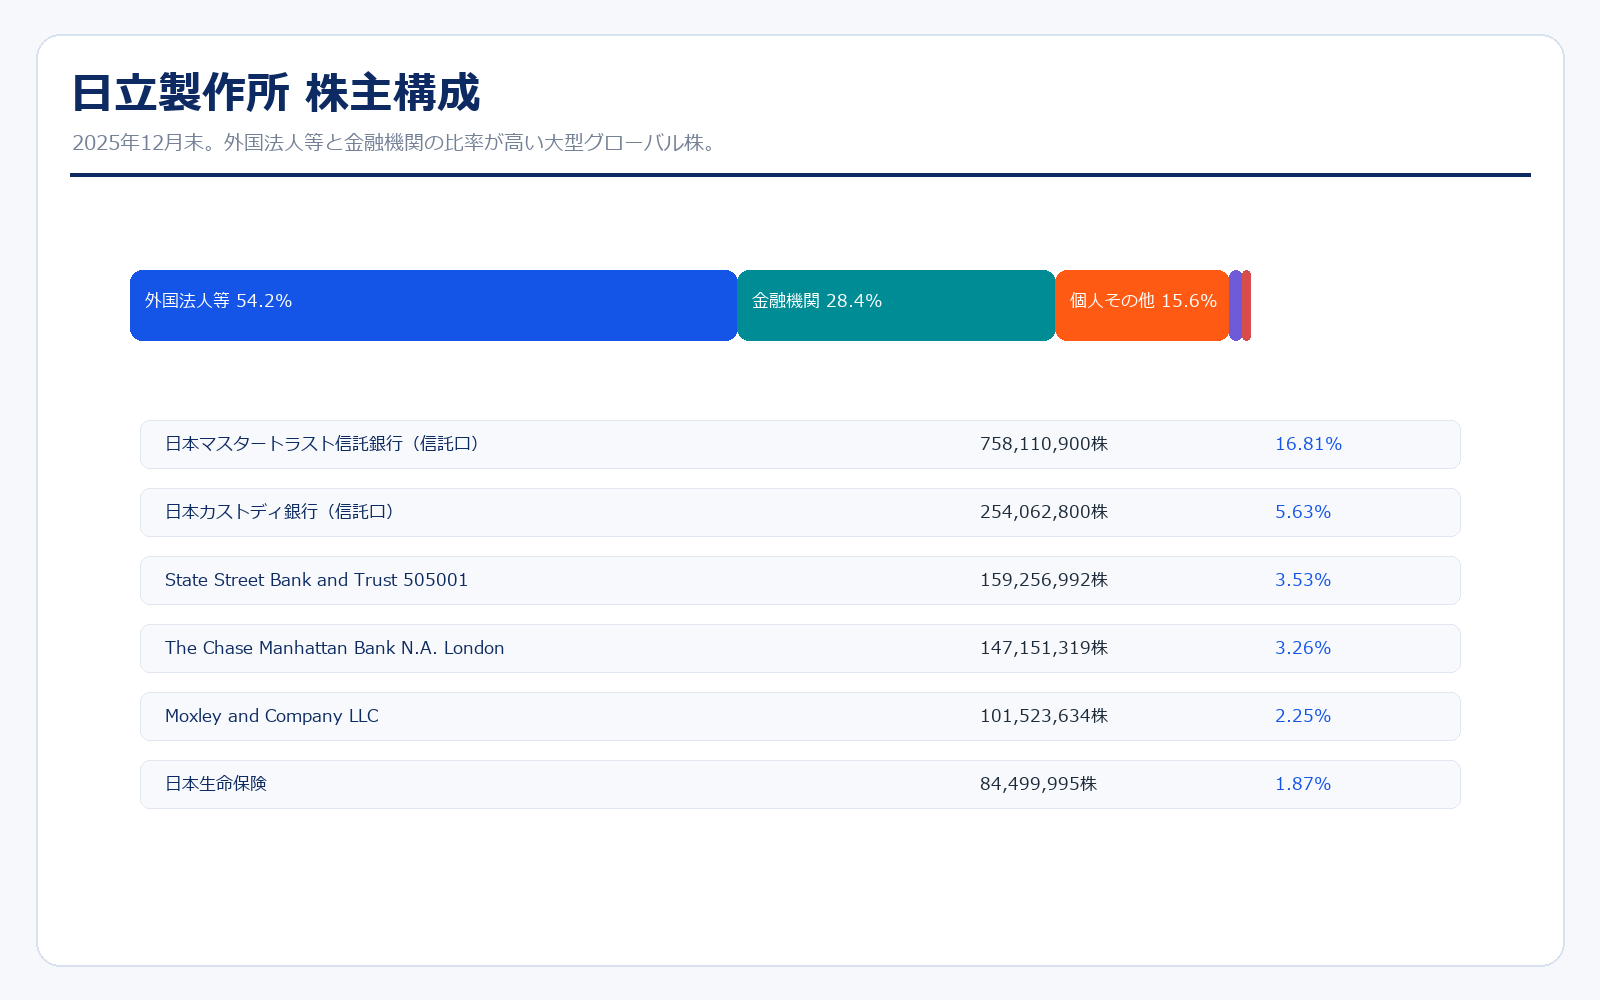Click the subtitle beginning 2025年12月末
1600x1000 pixels.
tap(396, 143)
